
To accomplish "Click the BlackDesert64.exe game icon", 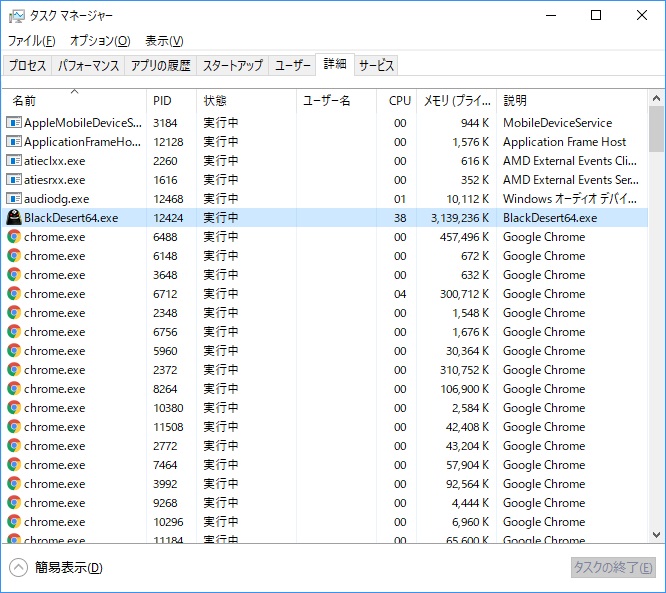I will 14,217.
